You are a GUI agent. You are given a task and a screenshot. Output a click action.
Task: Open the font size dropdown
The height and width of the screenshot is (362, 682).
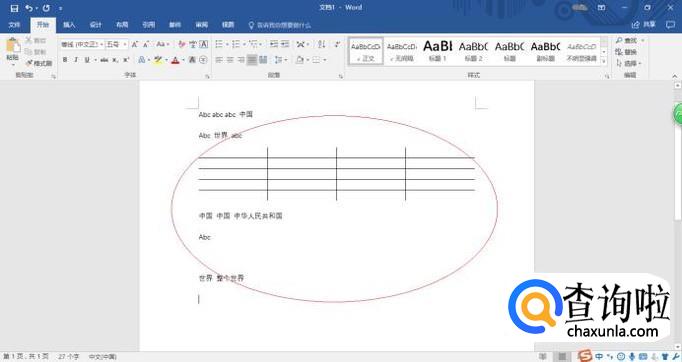coord(117,44)
